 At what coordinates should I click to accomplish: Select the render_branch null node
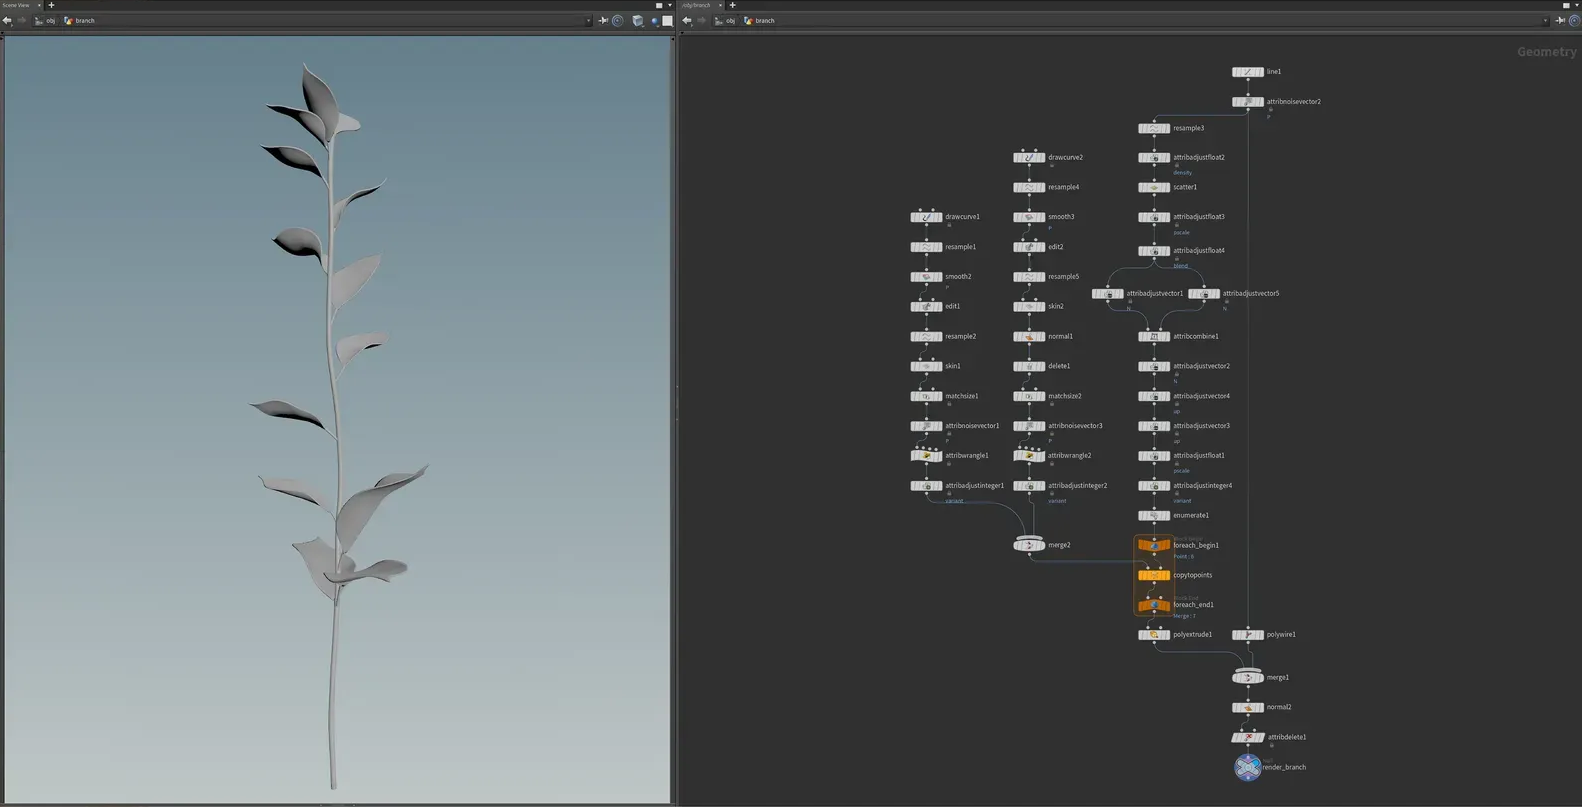point(1247,767)
